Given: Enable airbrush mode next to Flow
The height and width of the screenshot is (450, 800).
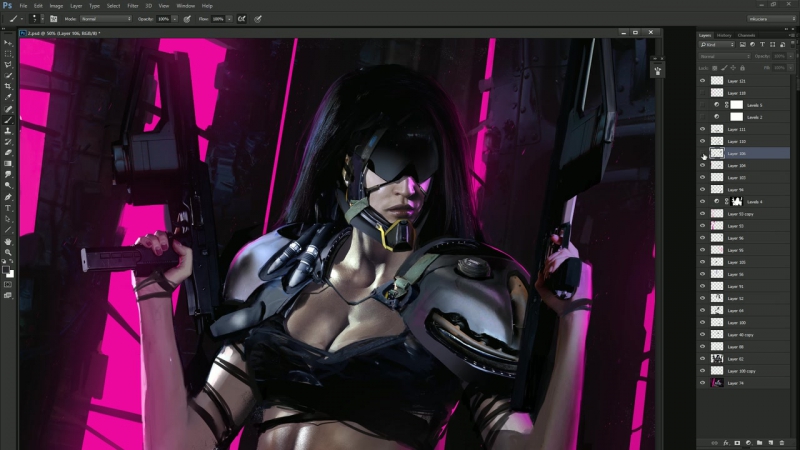Looking at the screenshot, I should pos(242,19).
